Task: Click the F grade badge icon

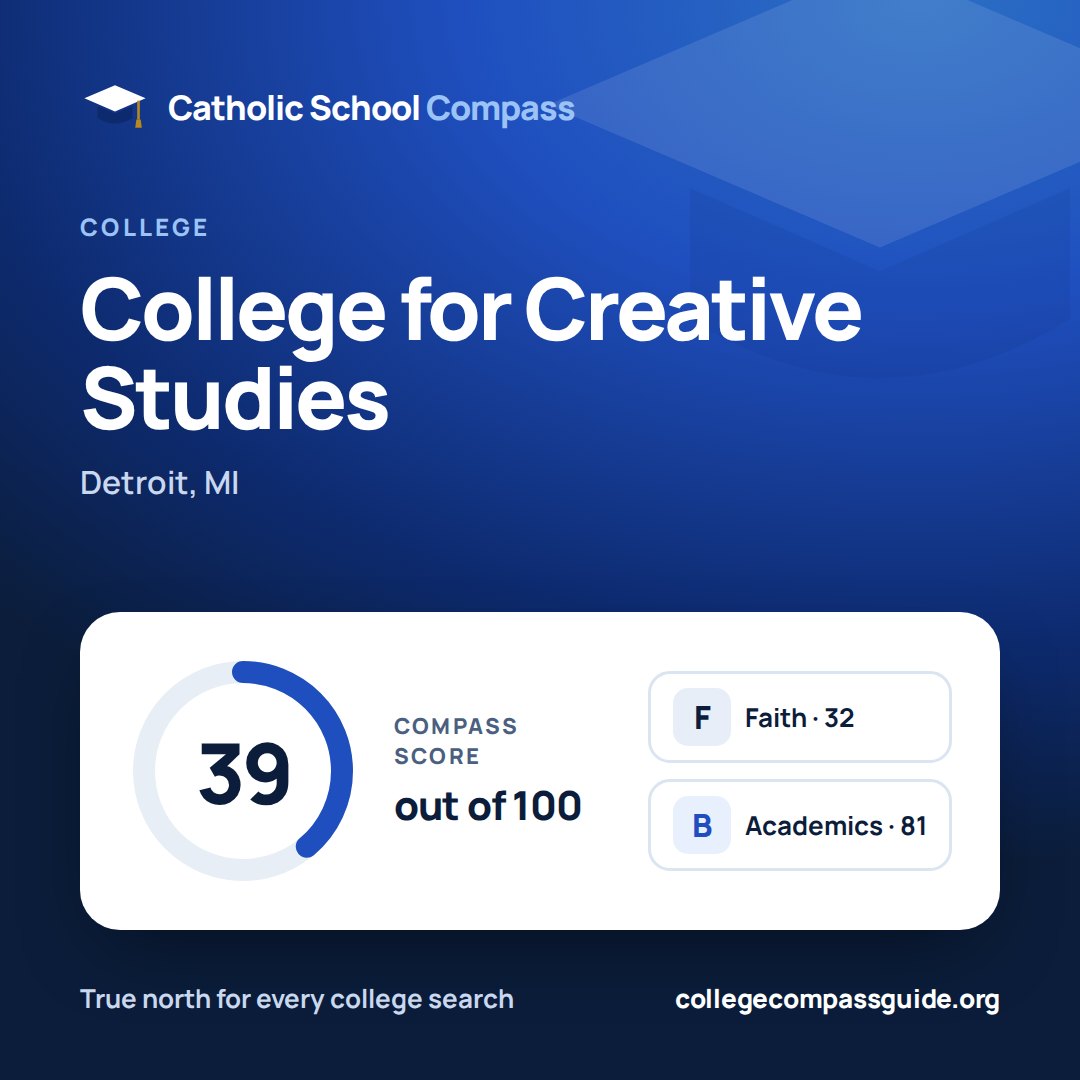Action: point(701,717)
